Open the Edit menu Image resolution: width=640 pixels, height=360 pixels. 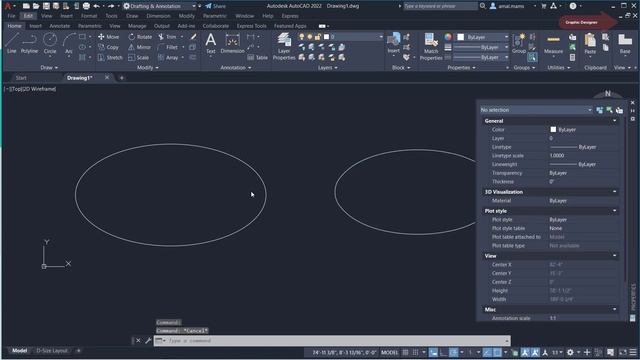click(x=28, y=16)
